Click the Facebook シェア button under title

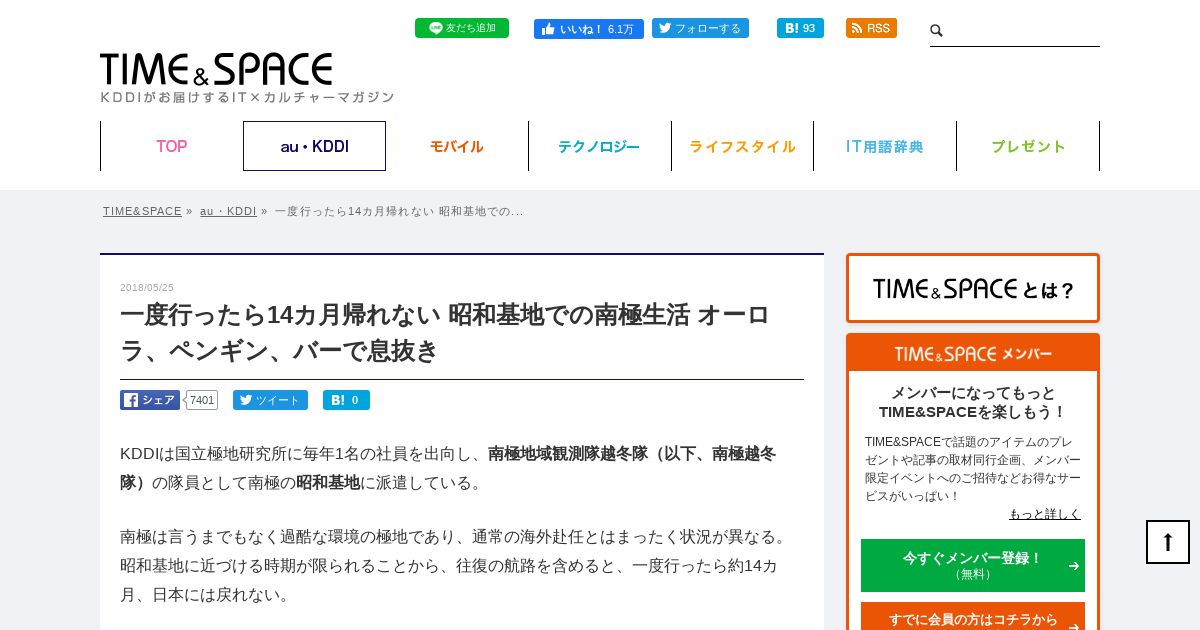150,400
